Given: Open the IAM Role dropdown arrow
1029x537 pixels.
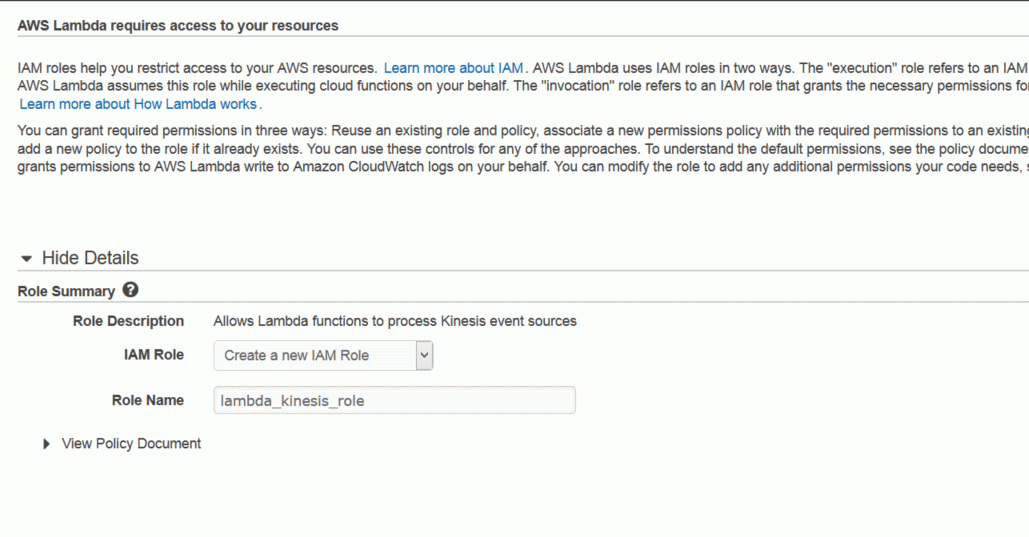Looking at the screenshot, I should (424, 355).
